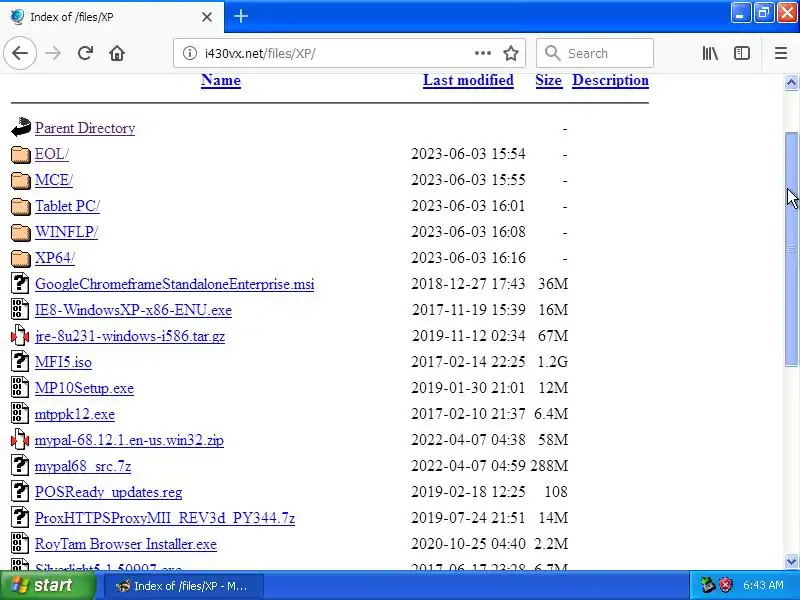Open the hamburger application menu
This screenshot has height=600, width=800.
click(x=781, y=53)
